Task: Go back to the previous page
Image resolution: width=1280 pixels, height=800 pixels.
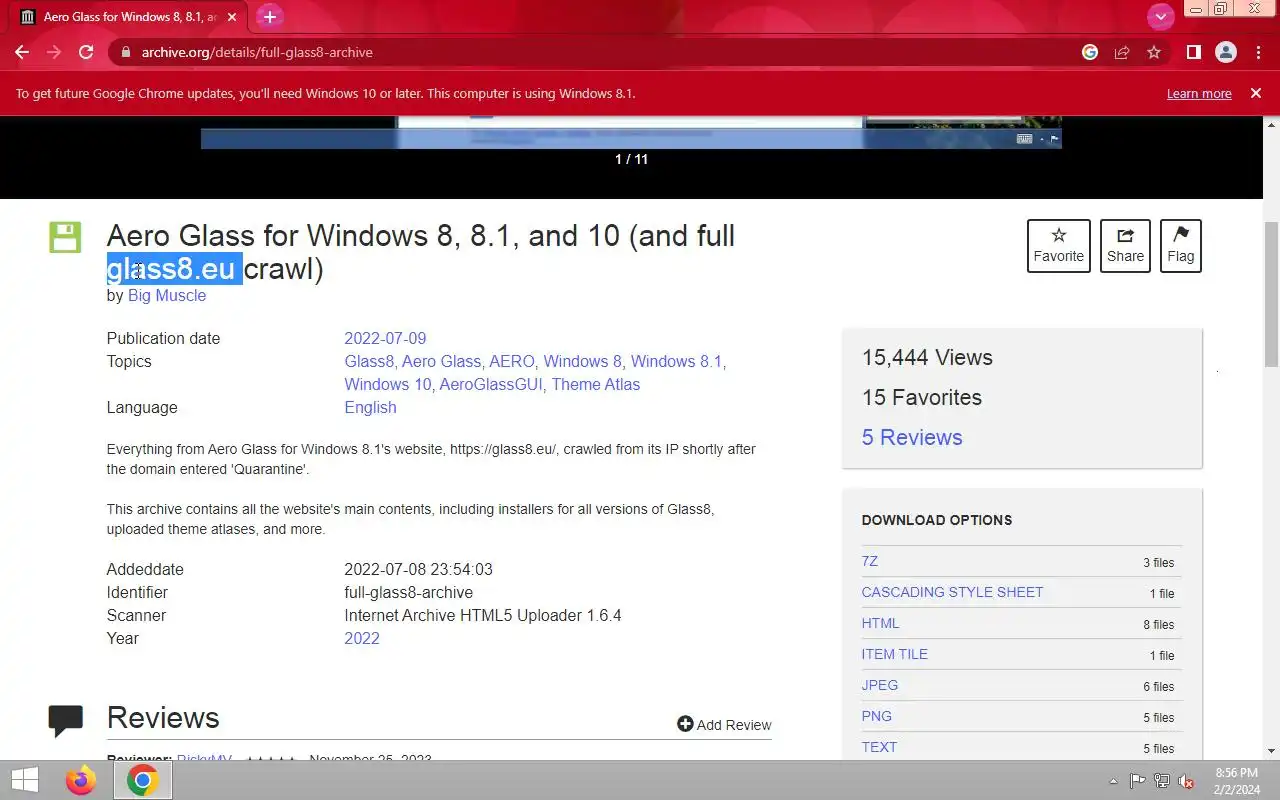Action: pos(22,52)
